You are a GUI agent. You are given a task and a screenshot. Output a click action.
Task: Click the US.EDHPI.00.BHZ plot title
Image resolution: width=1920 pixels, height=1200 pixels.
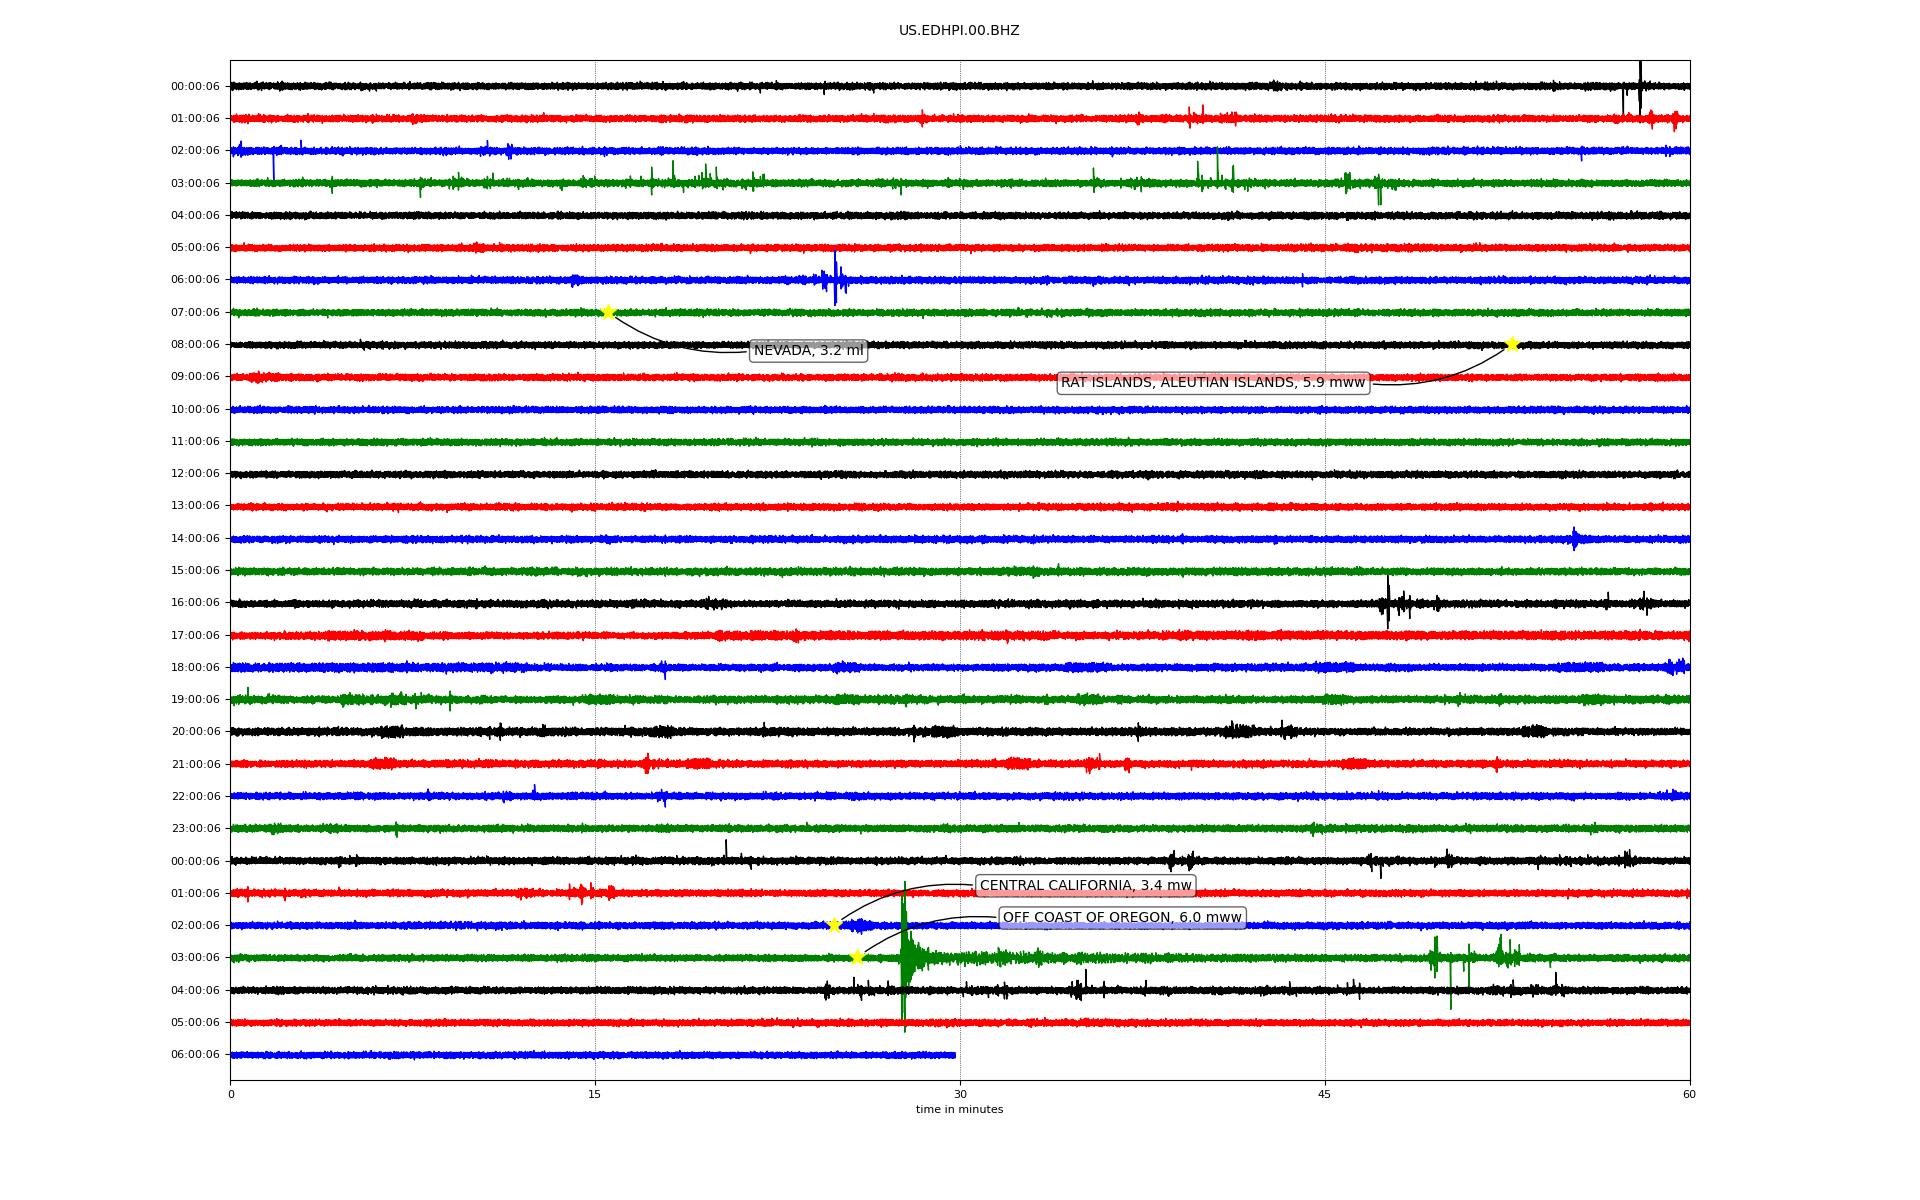point(958,31)
